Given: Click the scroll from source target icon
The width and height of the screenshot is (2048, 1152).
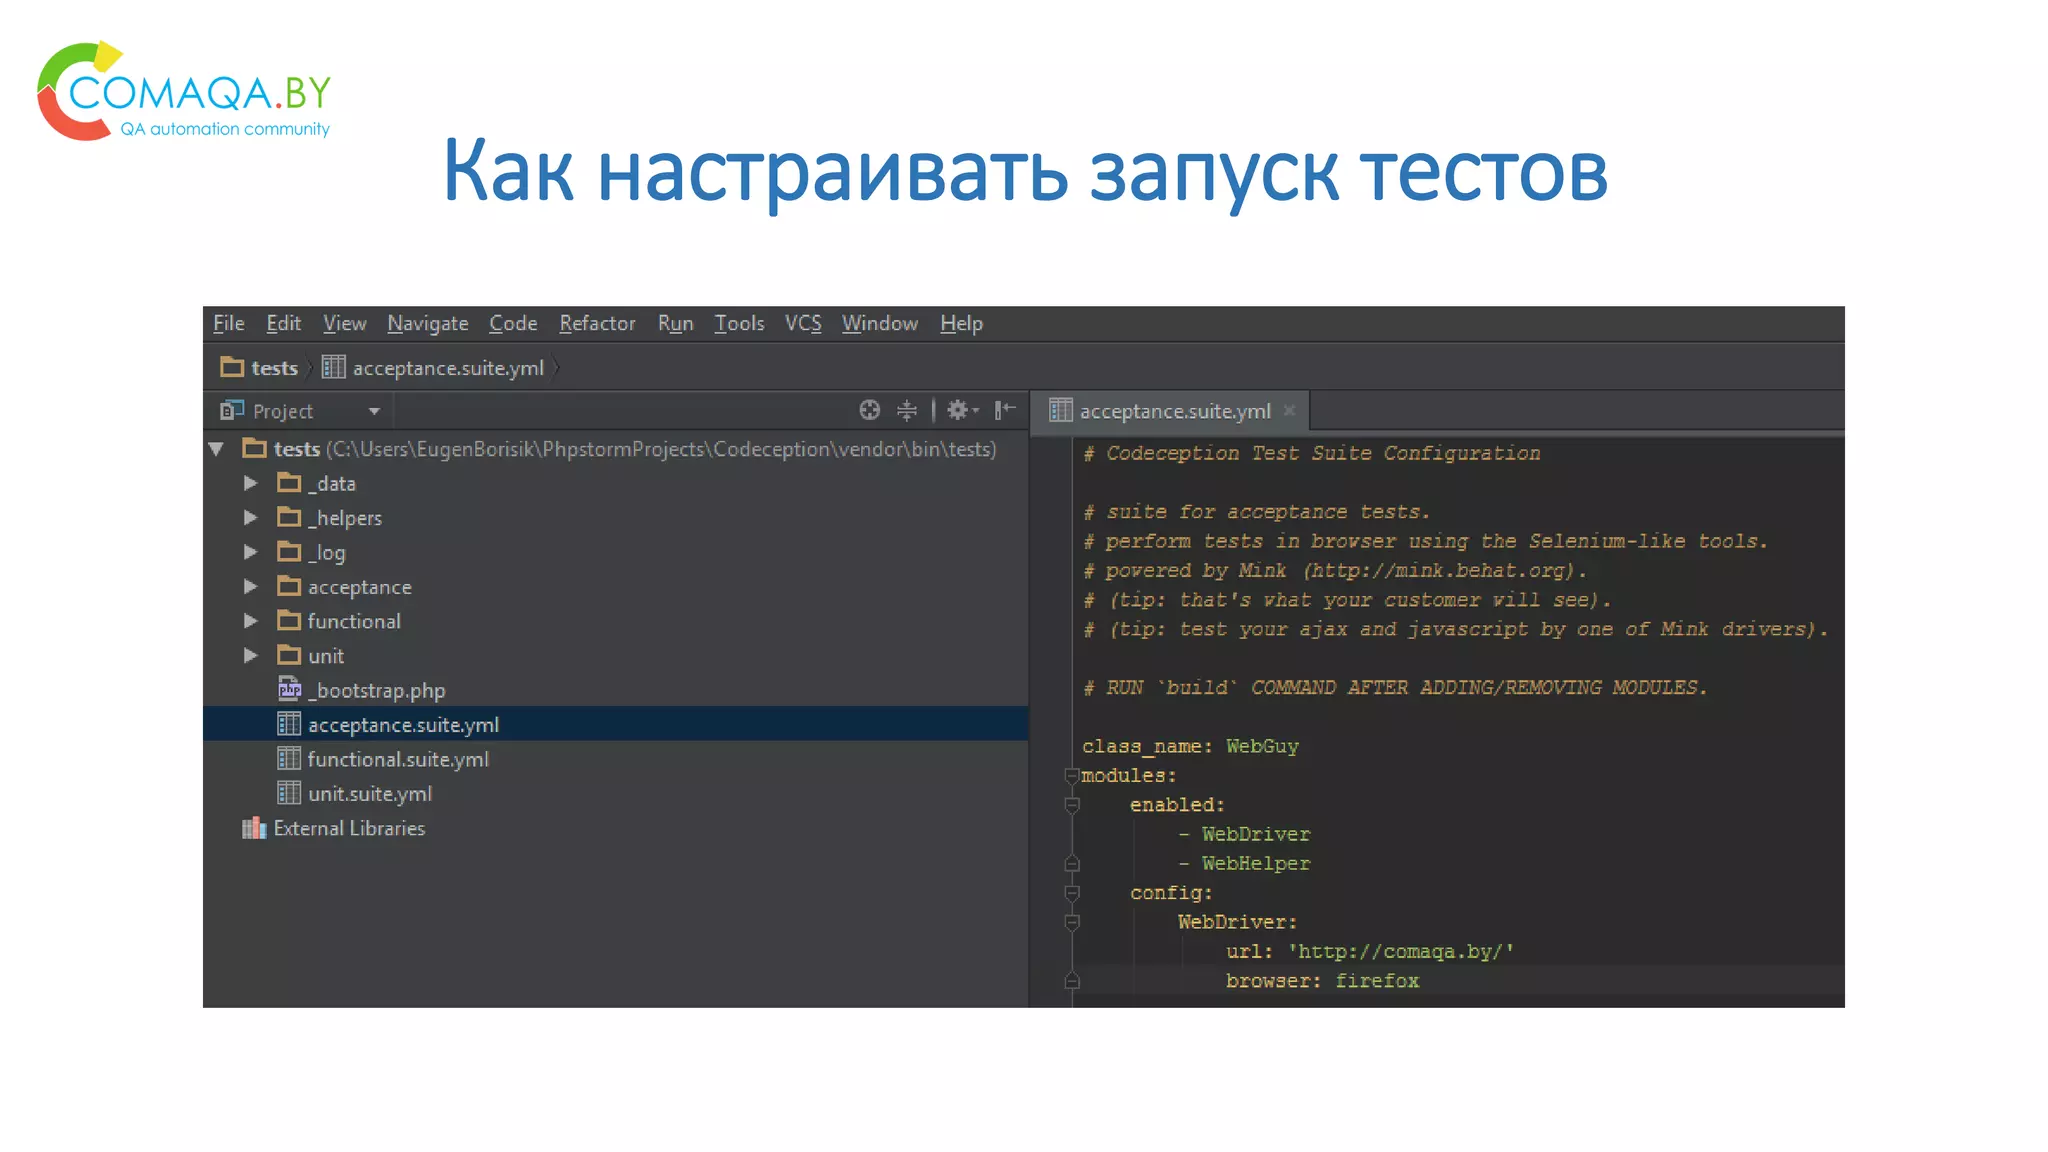Looking at the screenshot, I should [869, 410].
